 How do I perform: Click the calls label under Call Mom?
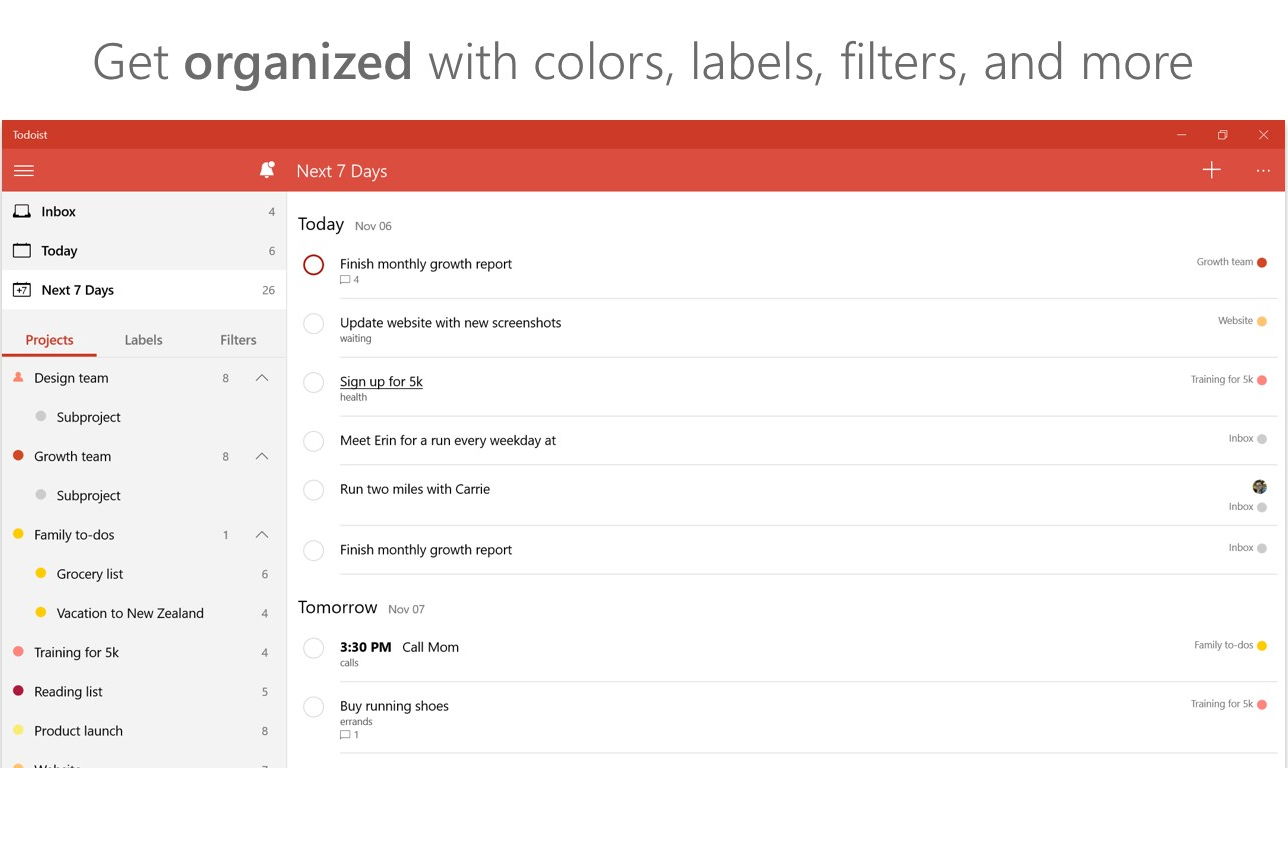coord(349,663)
